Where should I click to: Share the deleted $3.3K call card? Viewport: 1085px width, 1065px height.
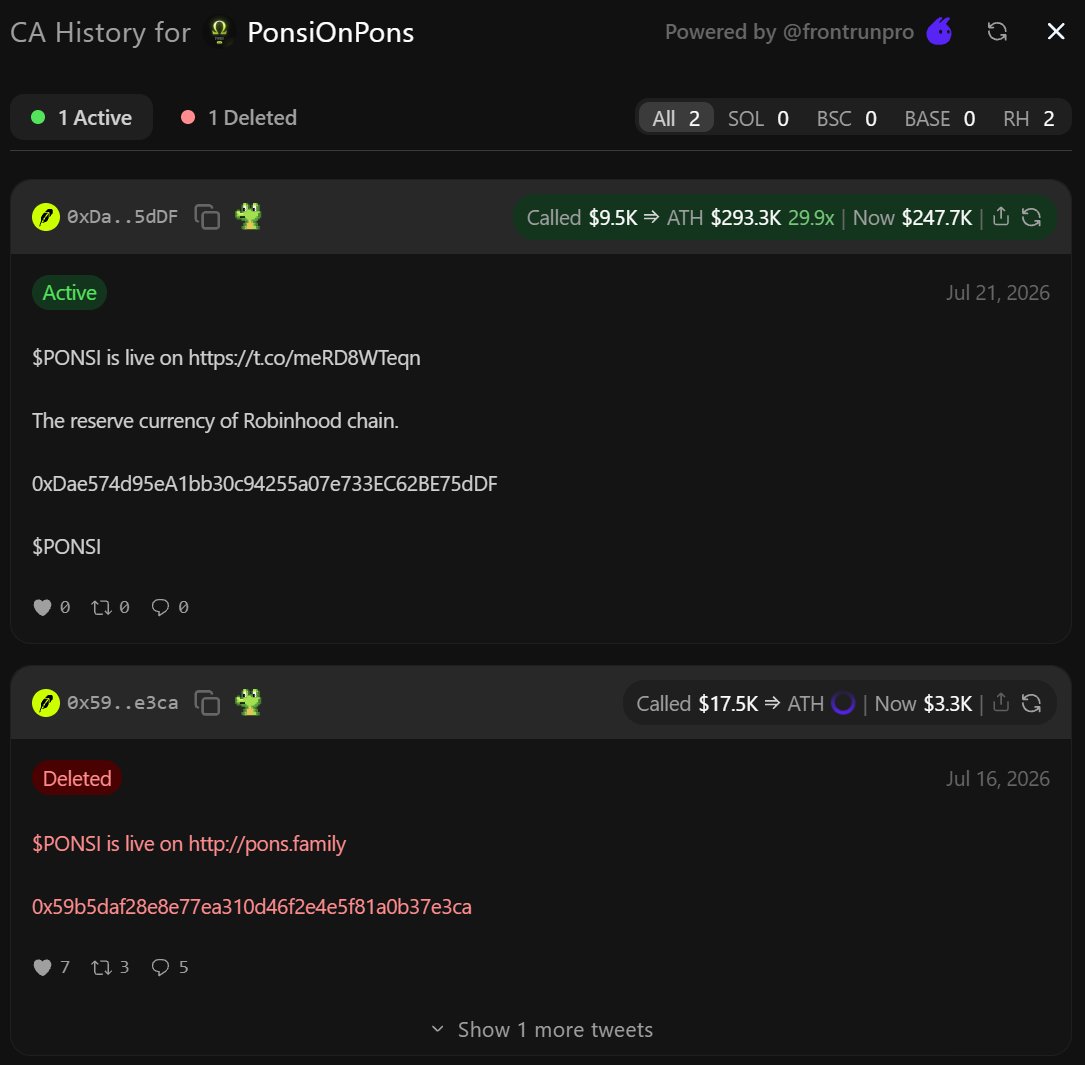1001,702
